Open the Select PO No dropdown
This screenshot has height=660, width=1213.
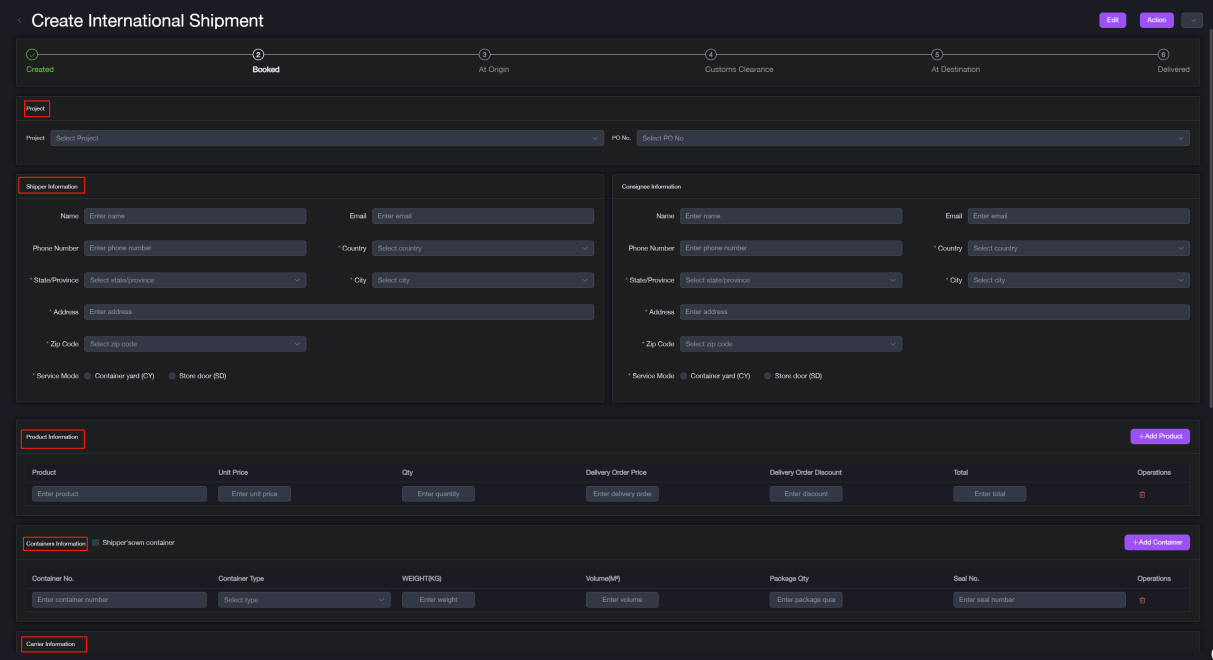913,138
